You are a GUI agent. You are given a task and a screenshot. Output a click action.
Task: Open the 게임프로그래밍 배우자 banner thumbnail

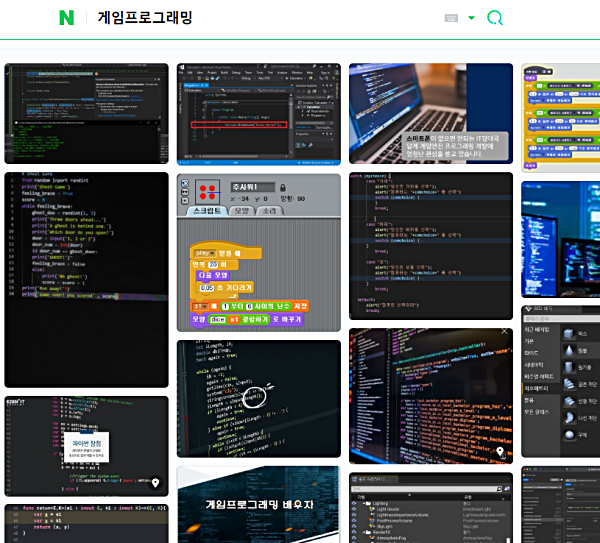coord(259,504)
